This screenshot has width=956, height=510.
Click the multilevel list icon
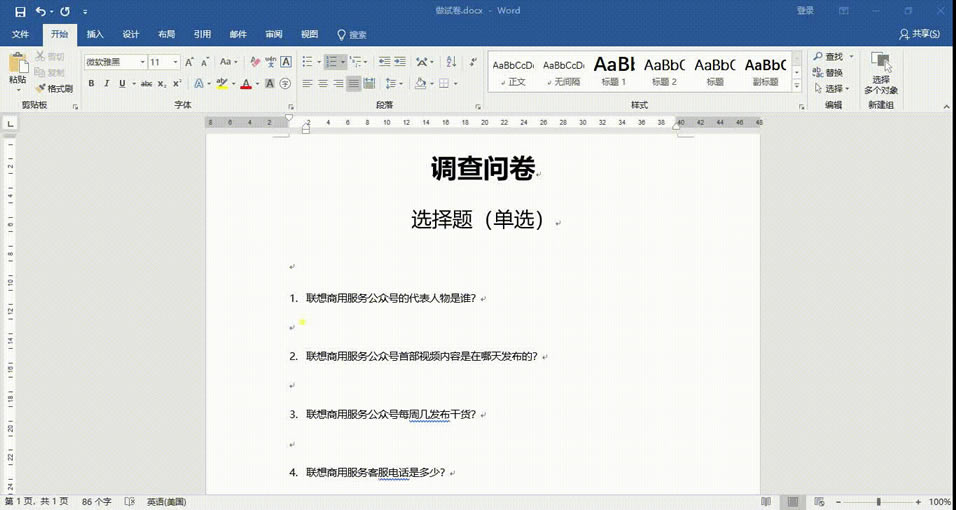(x=356, y=62)
